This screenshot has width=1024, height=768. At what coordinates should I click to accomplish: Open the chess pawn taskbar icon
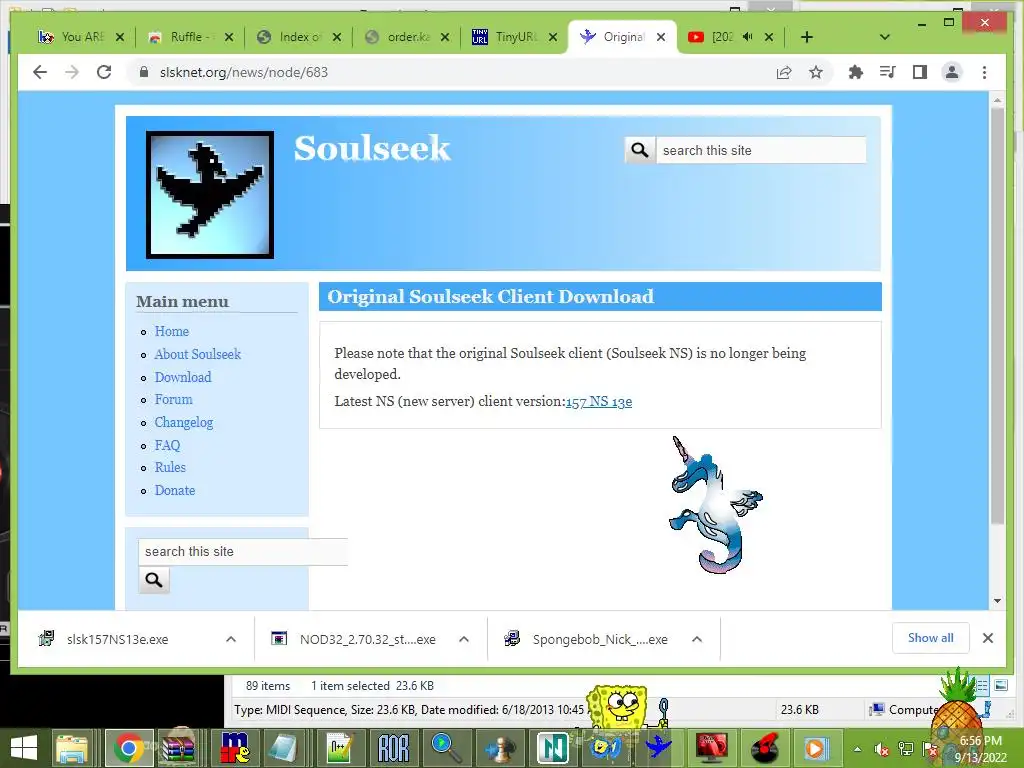[500, 748]
